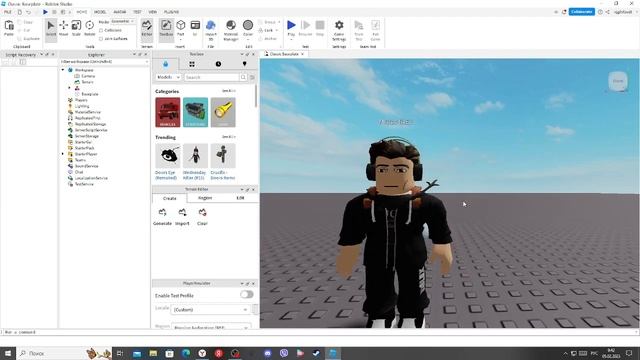Expand the StarterPlayer tree node
640x360 pixels.
click(x=63, y=154)
